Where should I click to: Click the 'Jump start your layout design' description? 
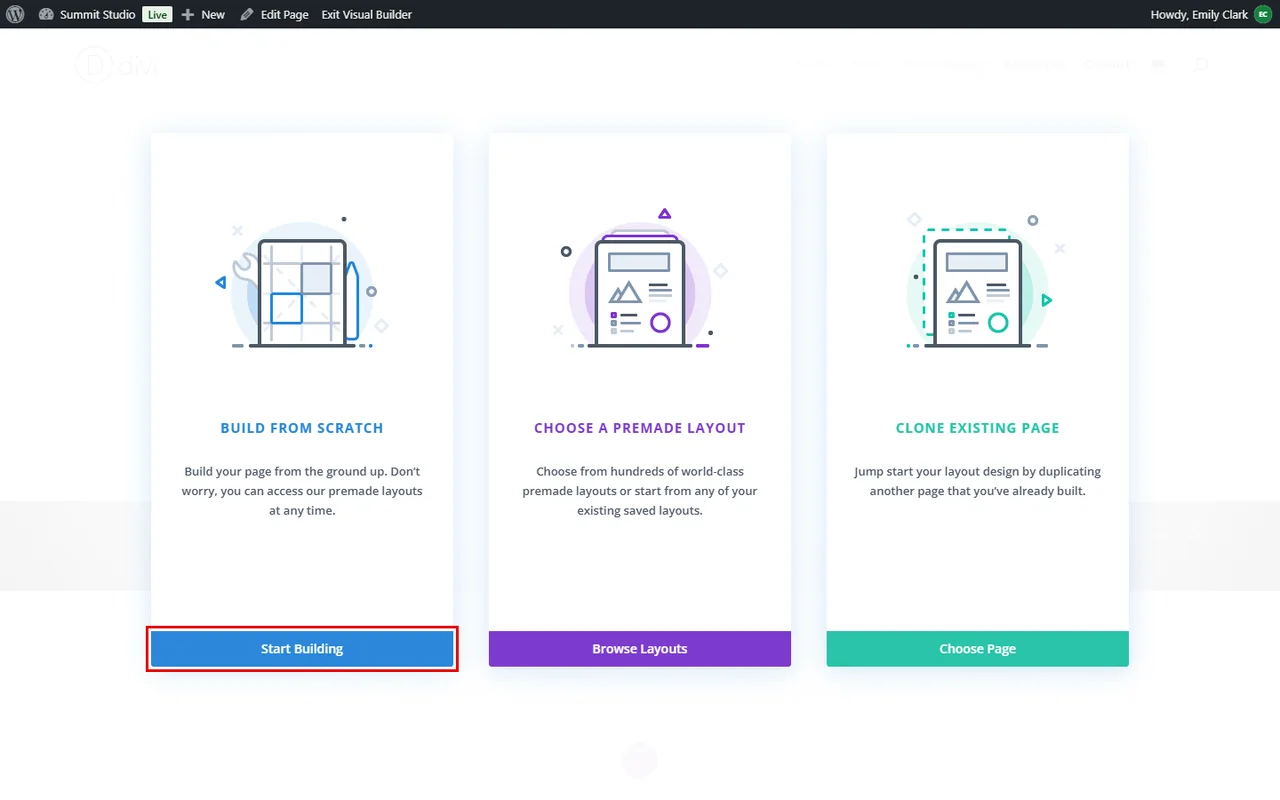[x=977, y=481]
